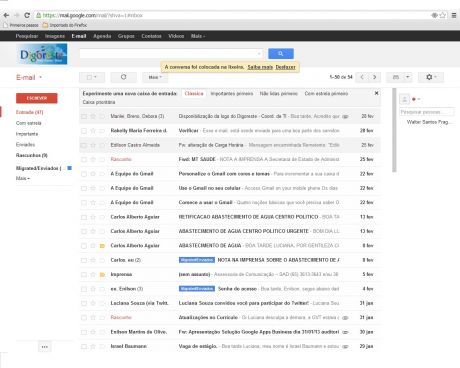This screenshot has width=460, height=368.
Task: Open the E-mail product switcher dropdown
Action: point(29,77)
